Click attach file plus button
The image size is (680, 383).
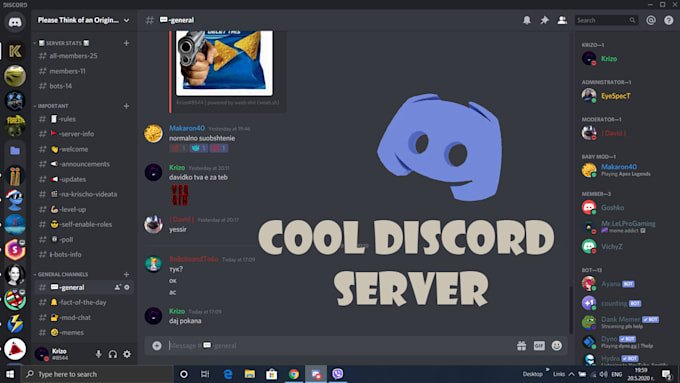pos(157,345)
